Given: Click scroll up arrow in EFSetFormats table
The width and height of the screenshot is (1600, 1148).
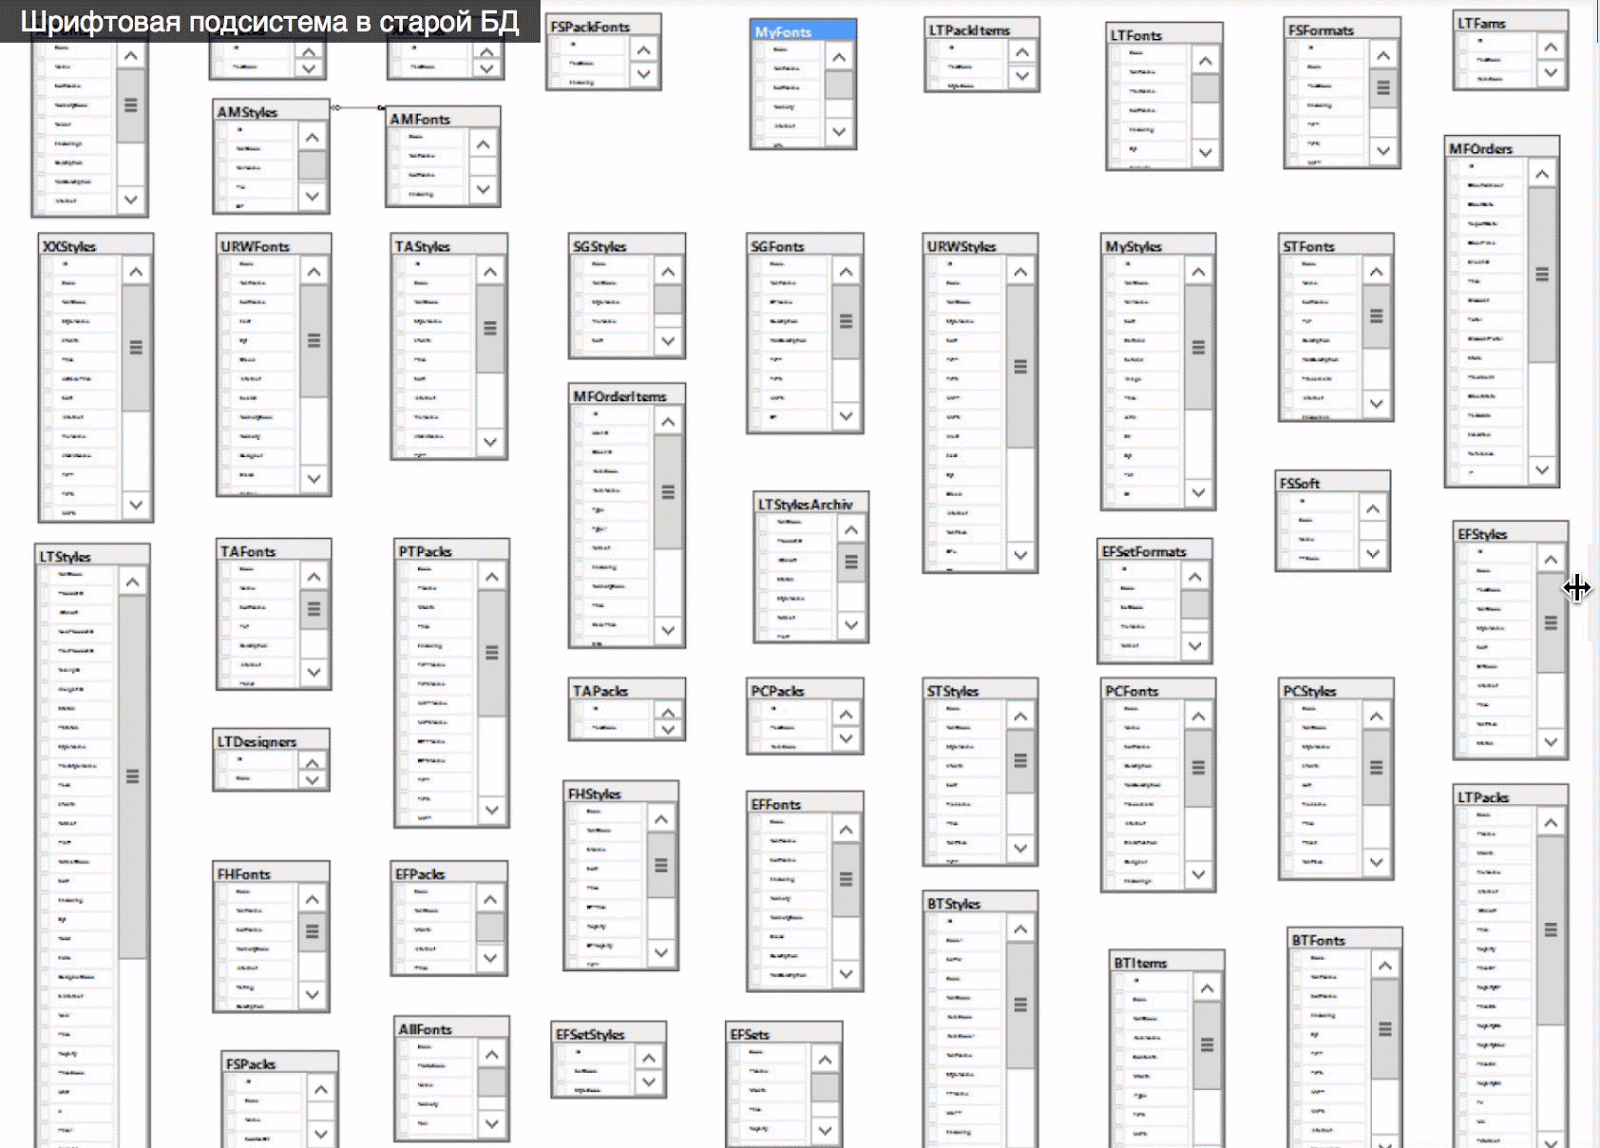Looking at the screenshot, I should coord(1194,577).
